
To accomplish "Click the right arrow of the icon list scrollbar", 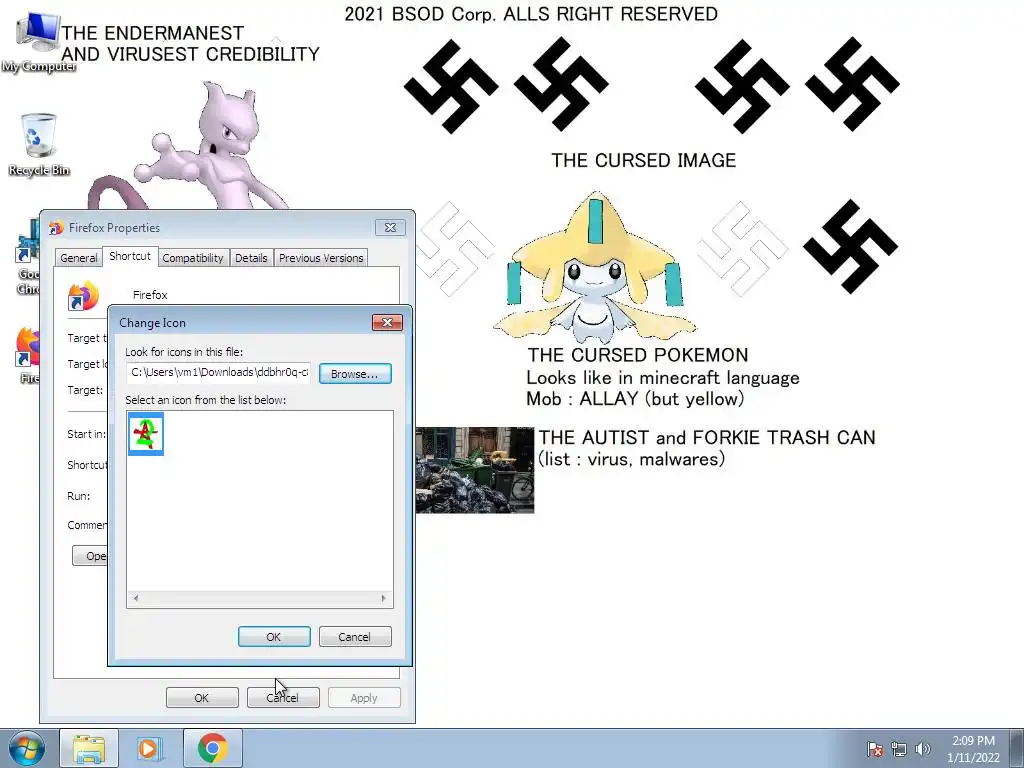I will 383,598.
